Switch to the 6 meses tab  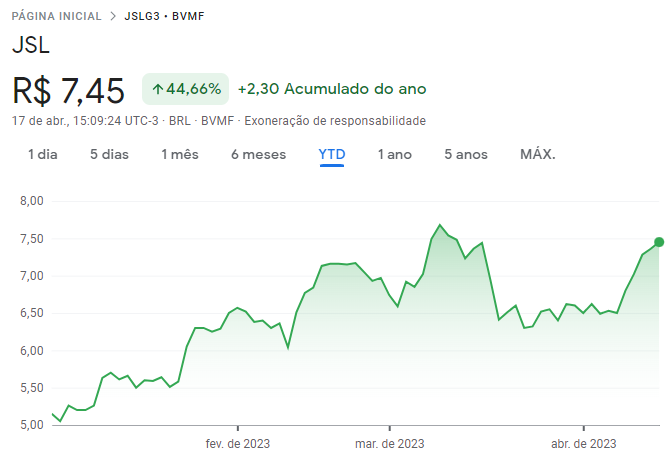(x=259, y=154)
